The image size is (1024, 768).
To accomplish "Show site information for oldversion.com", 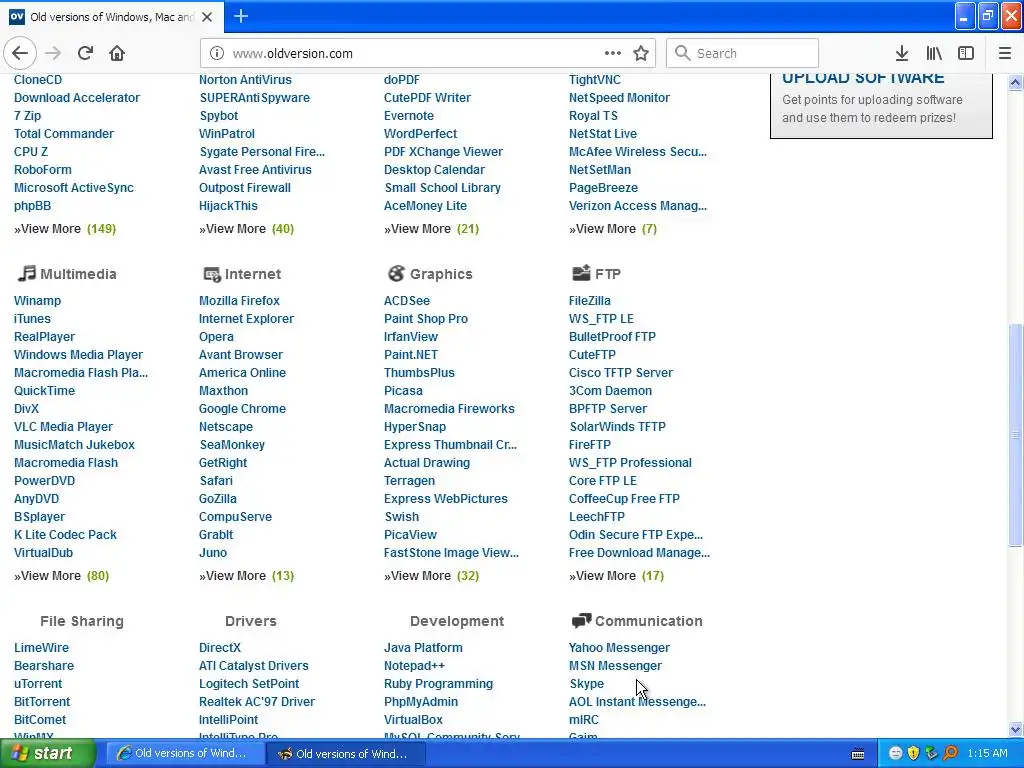I will click(x=217, y=54).
